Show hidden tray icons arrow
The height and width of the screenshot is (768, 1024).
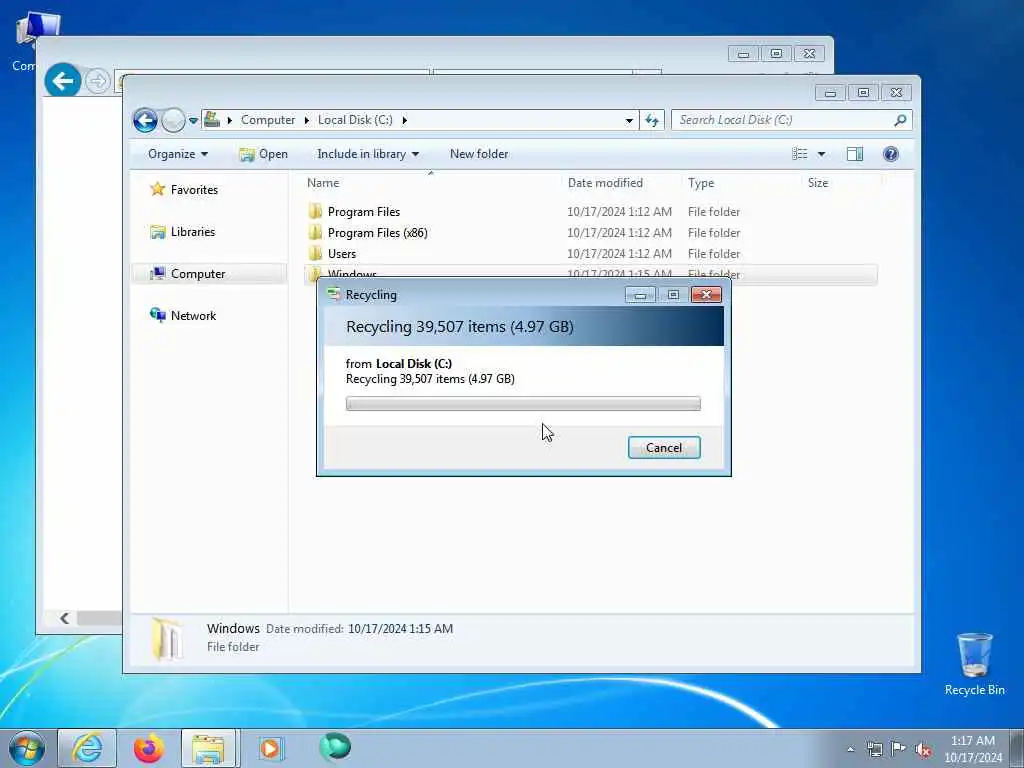pos(850,749)
